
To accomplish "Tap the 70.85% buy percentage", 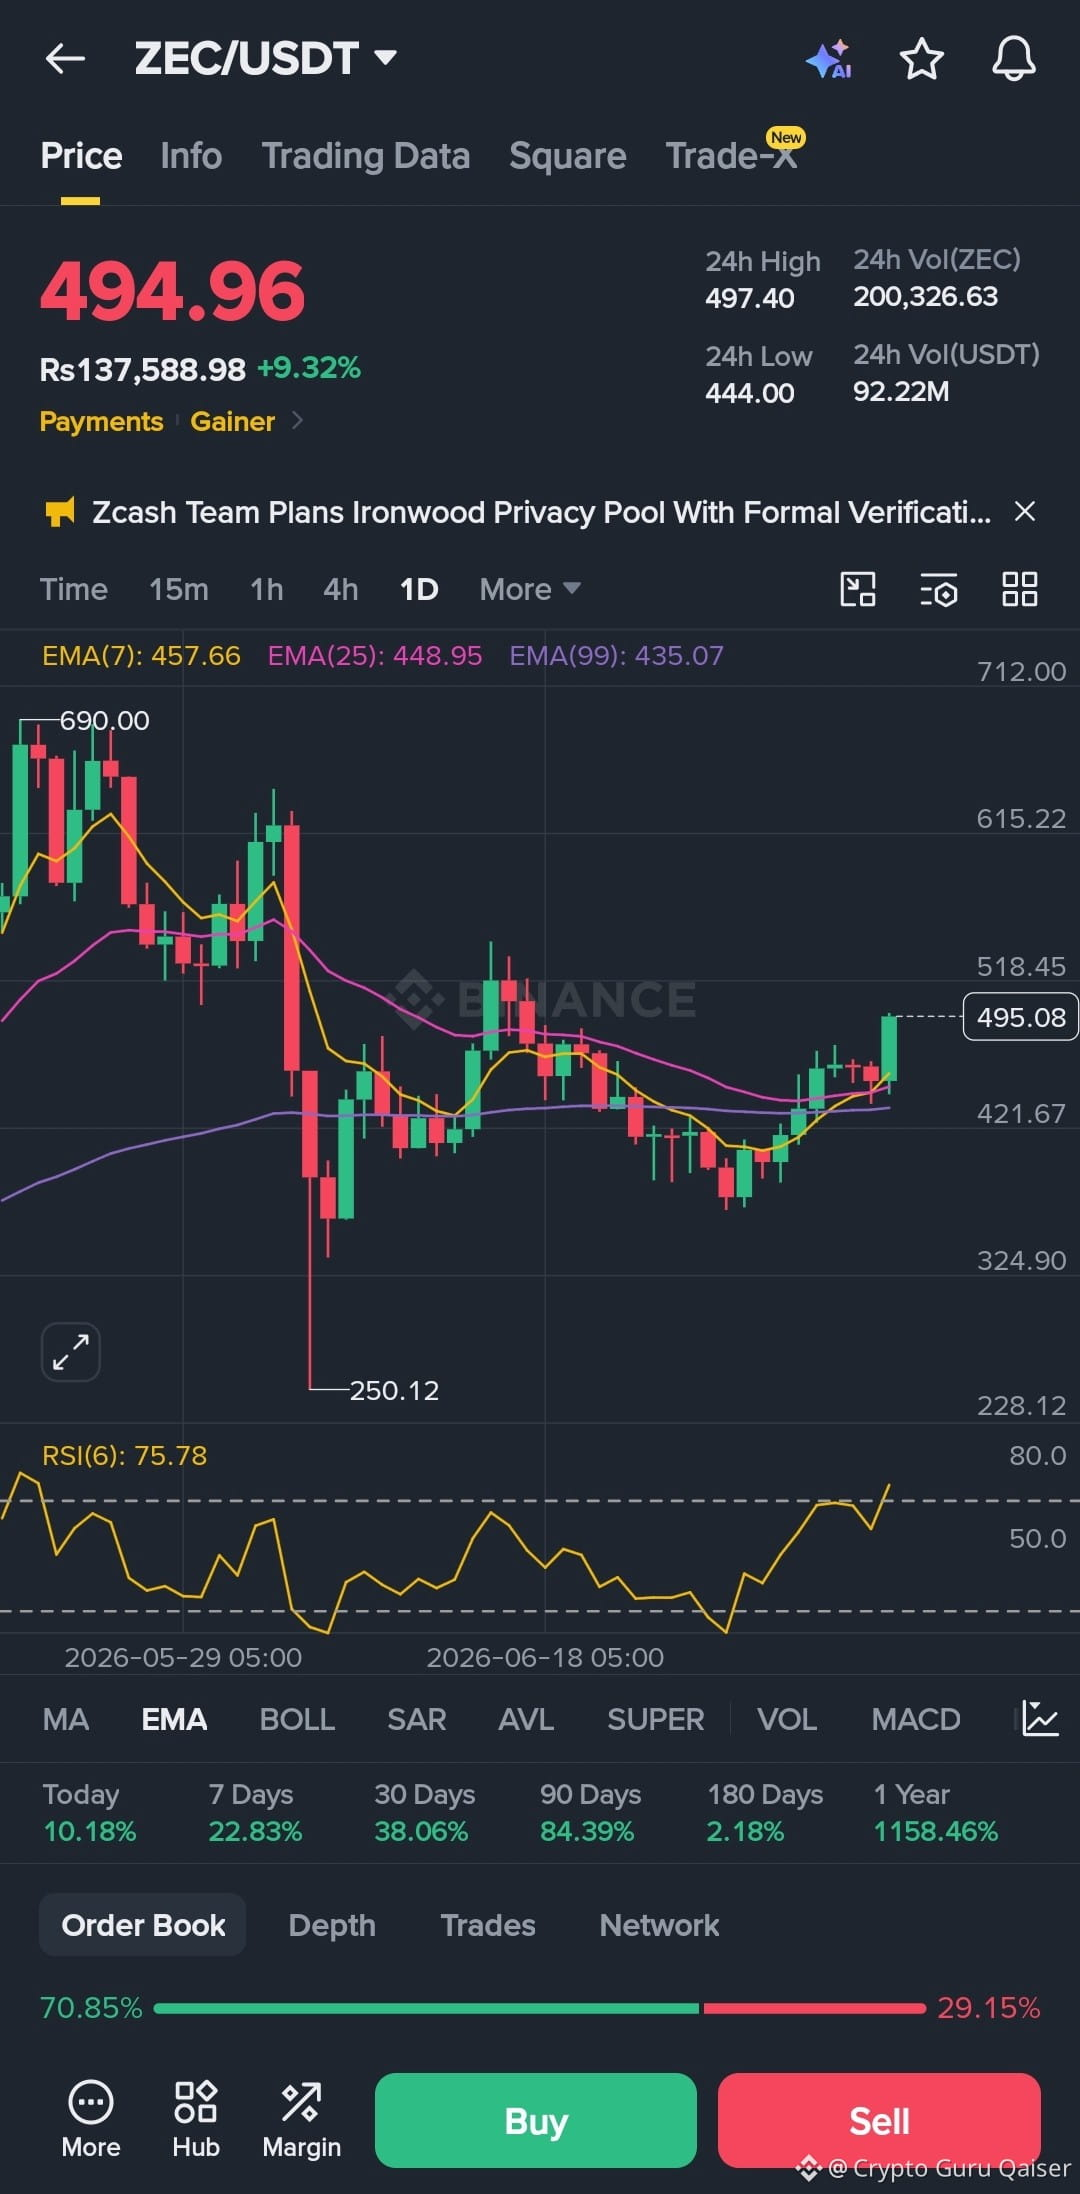I will click(91, 2008).
